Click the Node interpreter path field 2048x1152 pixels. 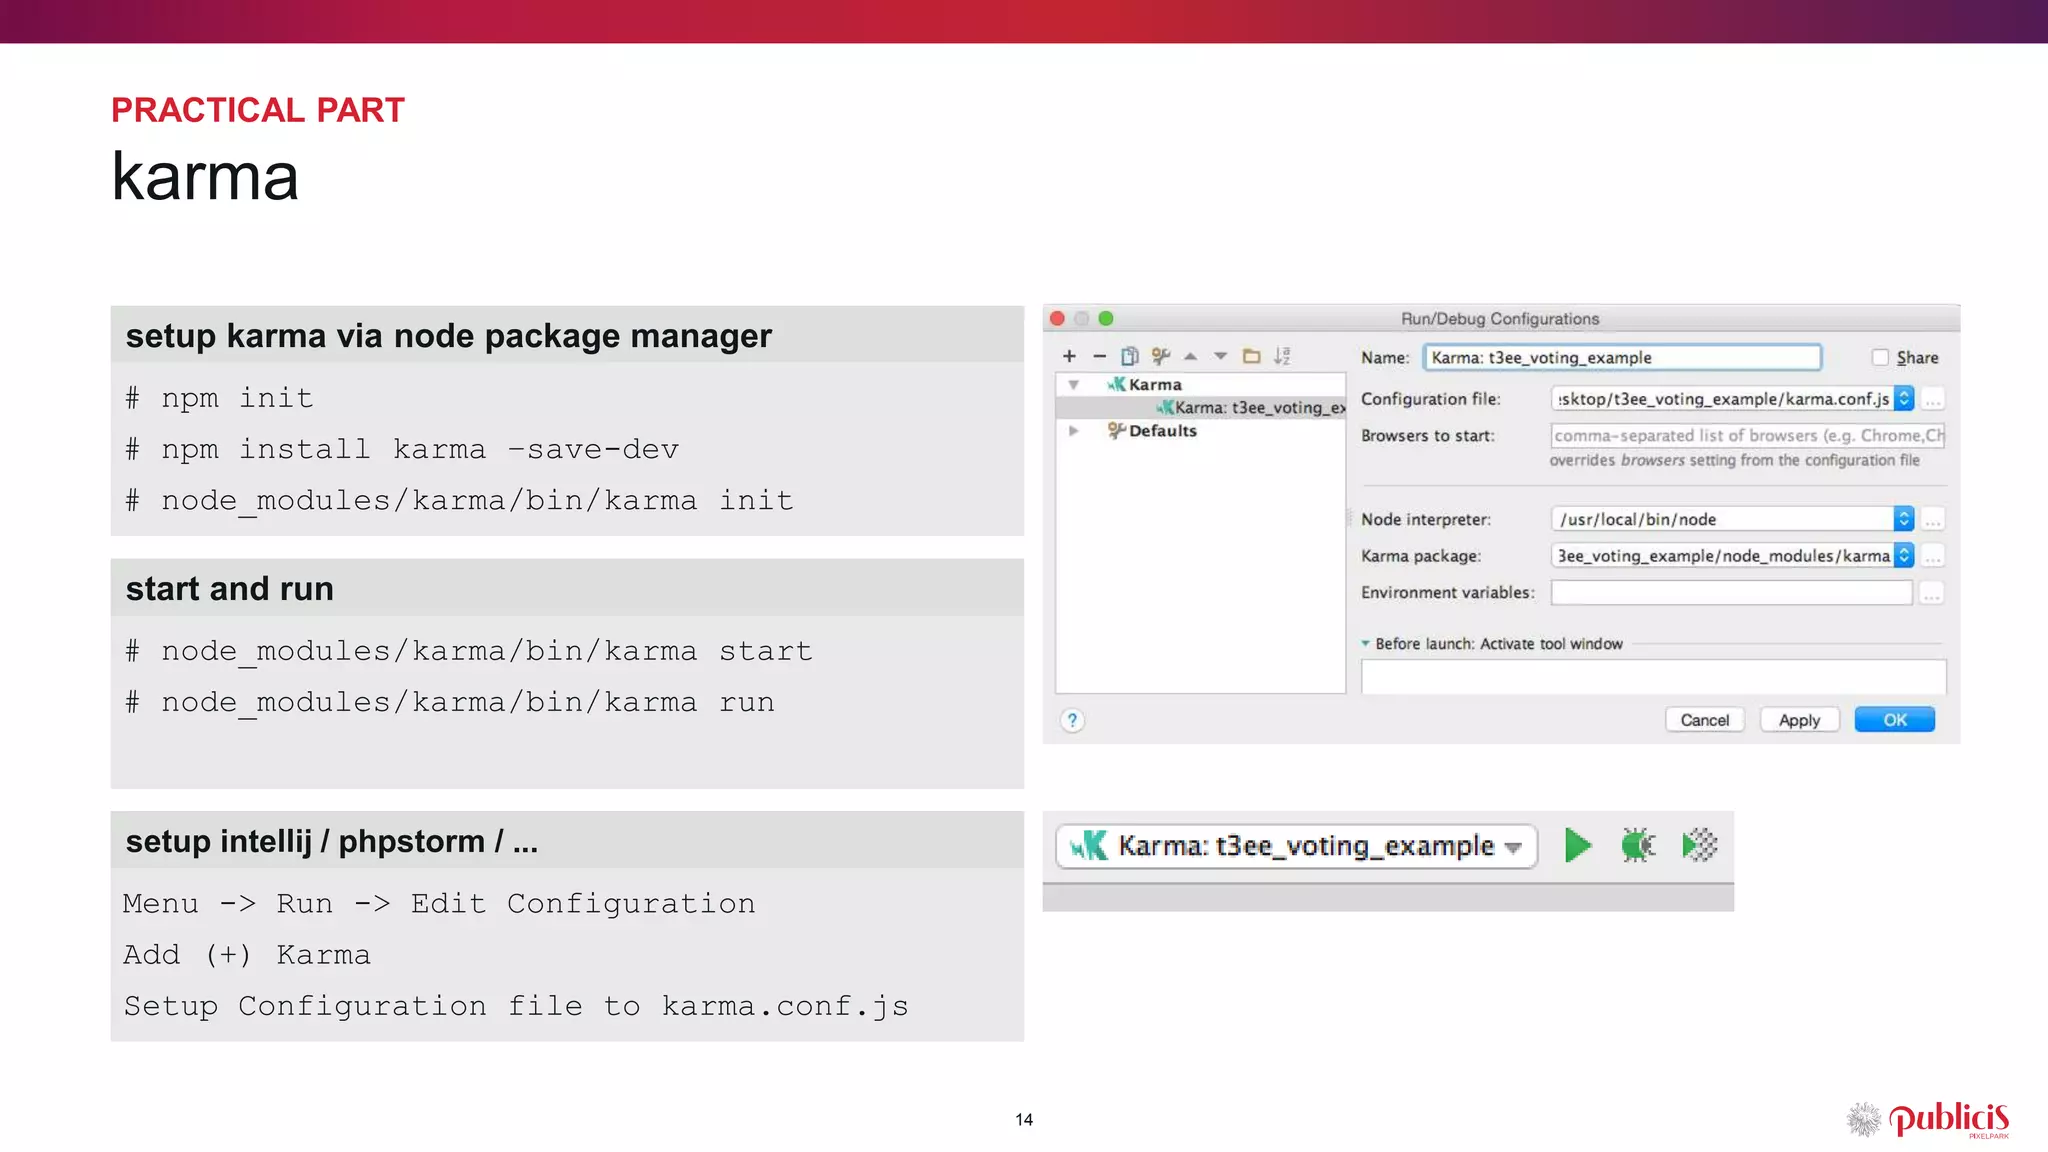tap(1722, 519)
